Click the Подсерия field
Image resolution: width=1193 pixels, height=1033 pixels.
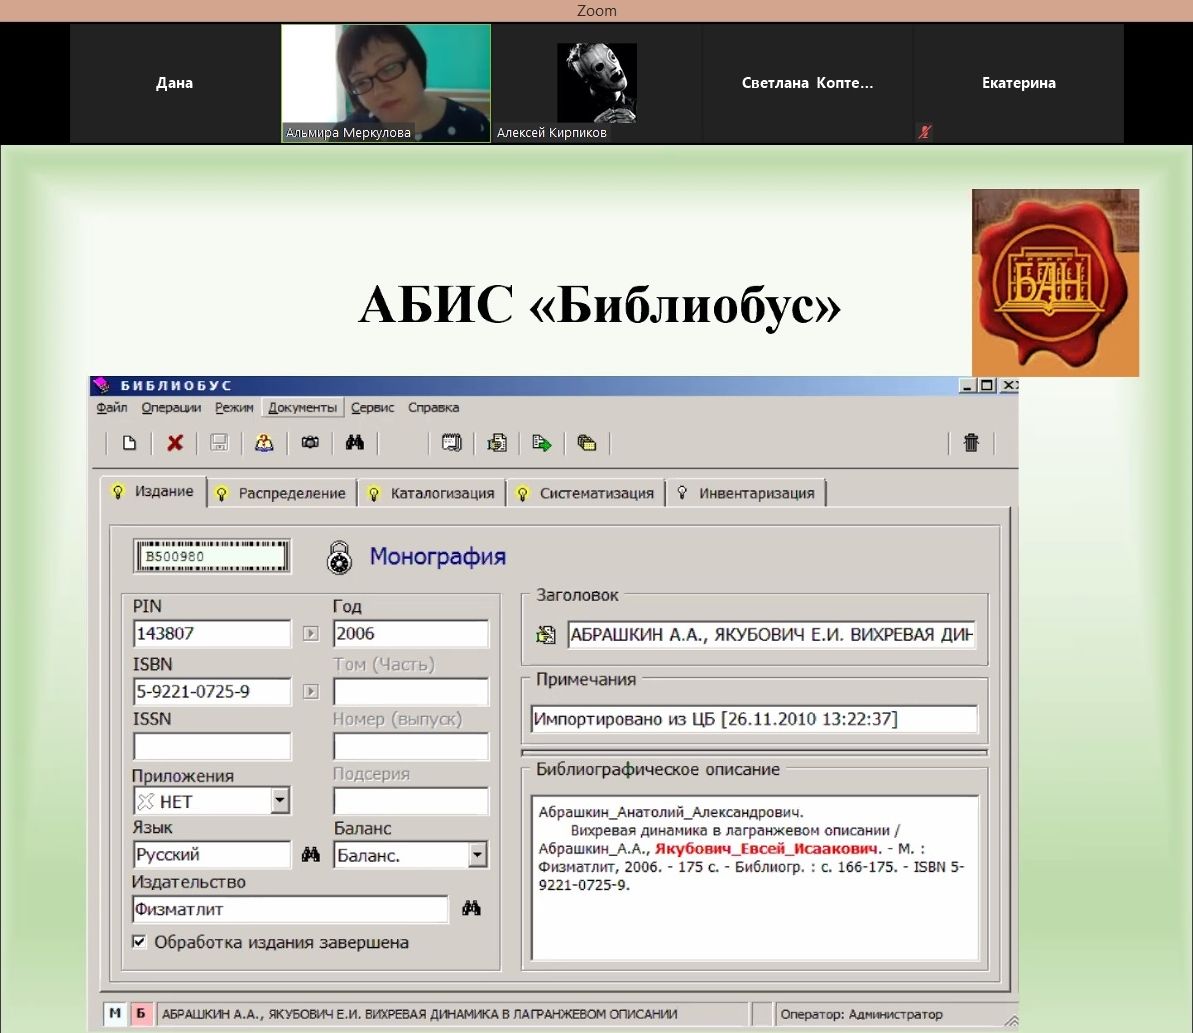(x=411, y=801)
